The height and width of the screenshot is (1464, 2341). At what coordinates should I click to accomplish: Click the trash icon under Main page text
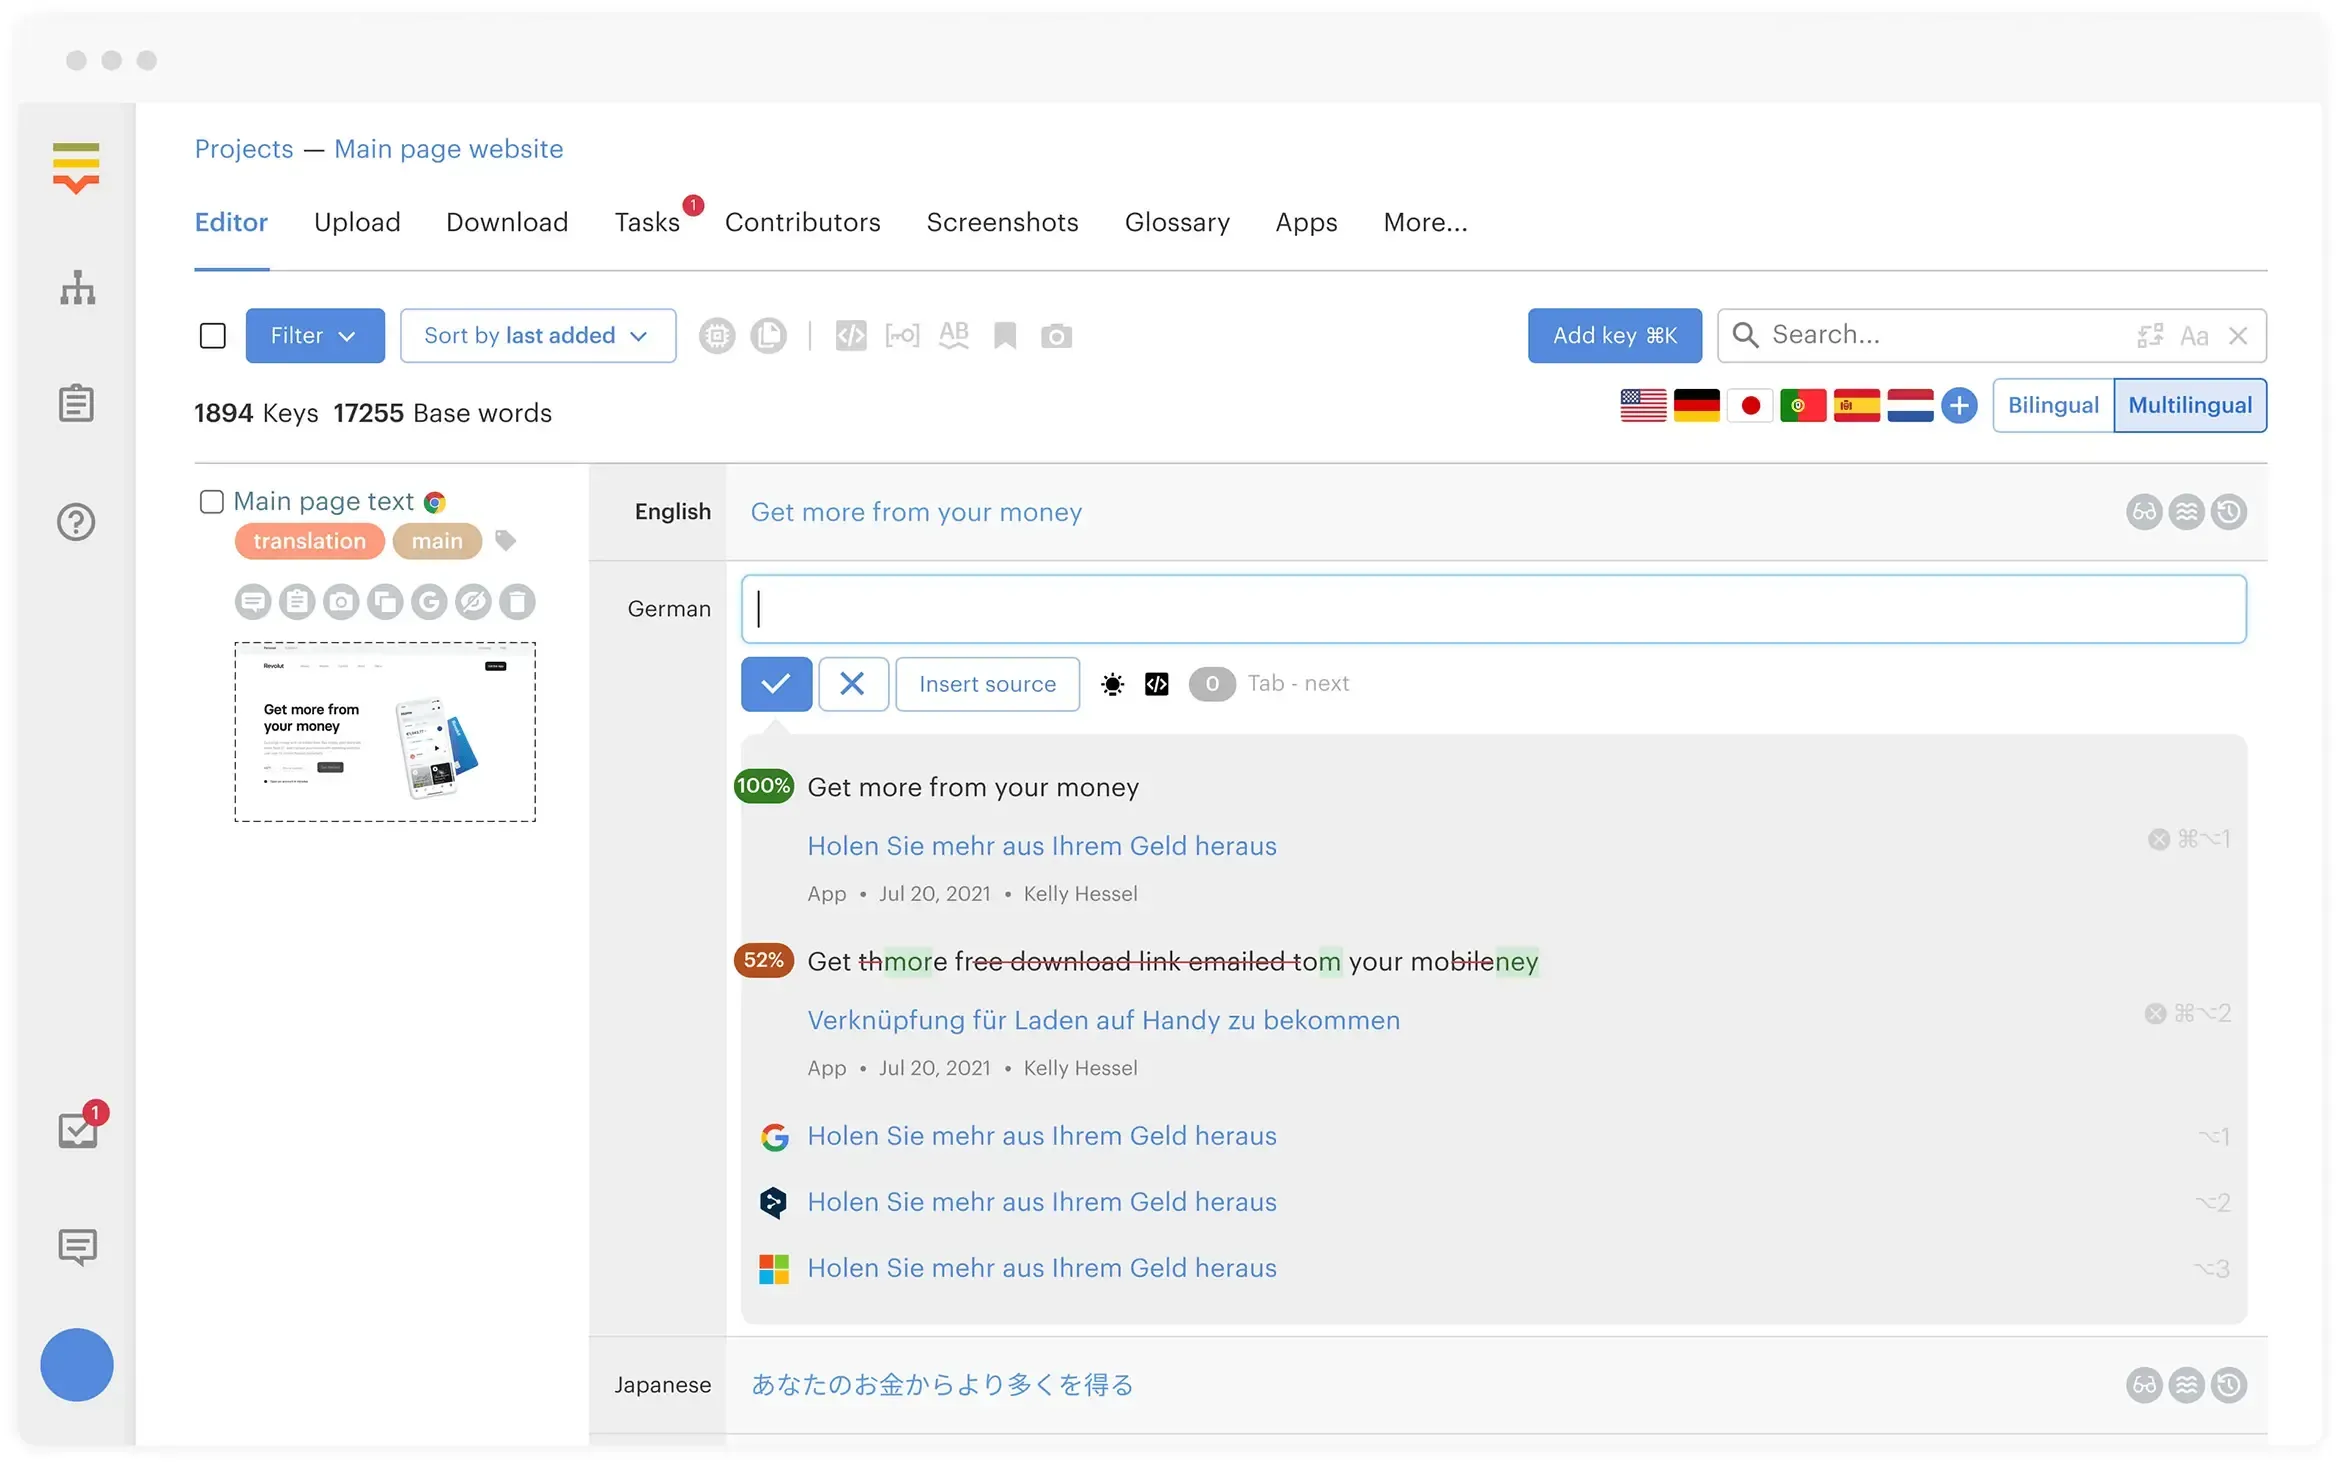517,602
